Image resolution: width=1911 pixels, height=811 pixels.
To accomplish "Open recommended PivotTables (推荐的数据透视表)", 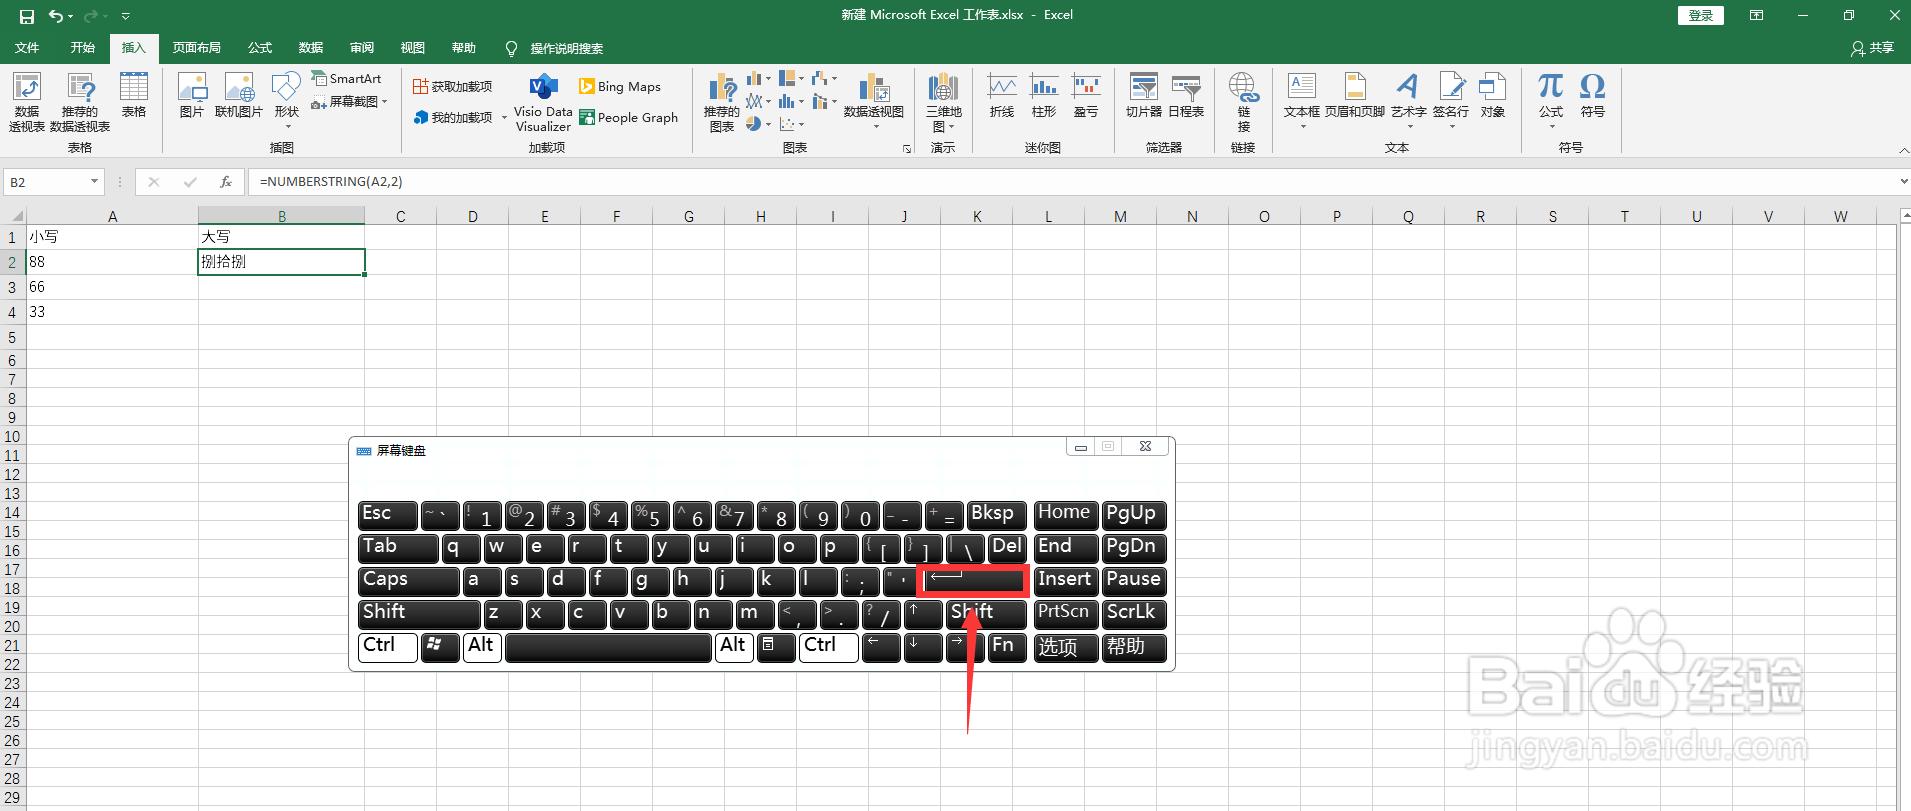I will (80, 102).
